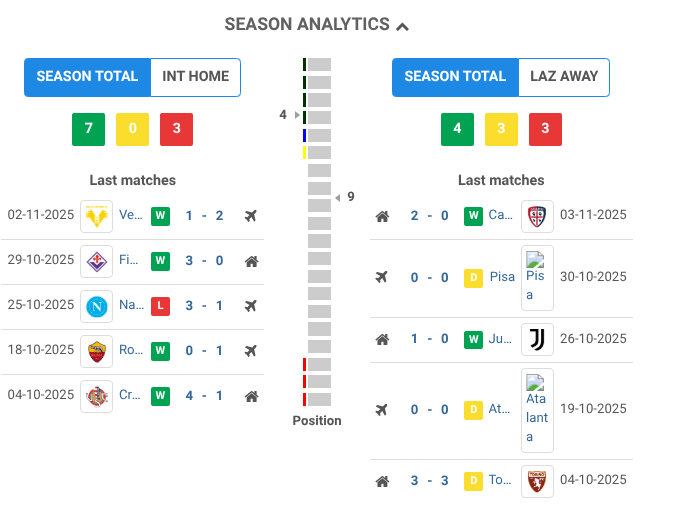Image resolution: width=678 pixels, height=507 pixels.
Task: Click the Roma team crest icon
Action: pos(97,351)
